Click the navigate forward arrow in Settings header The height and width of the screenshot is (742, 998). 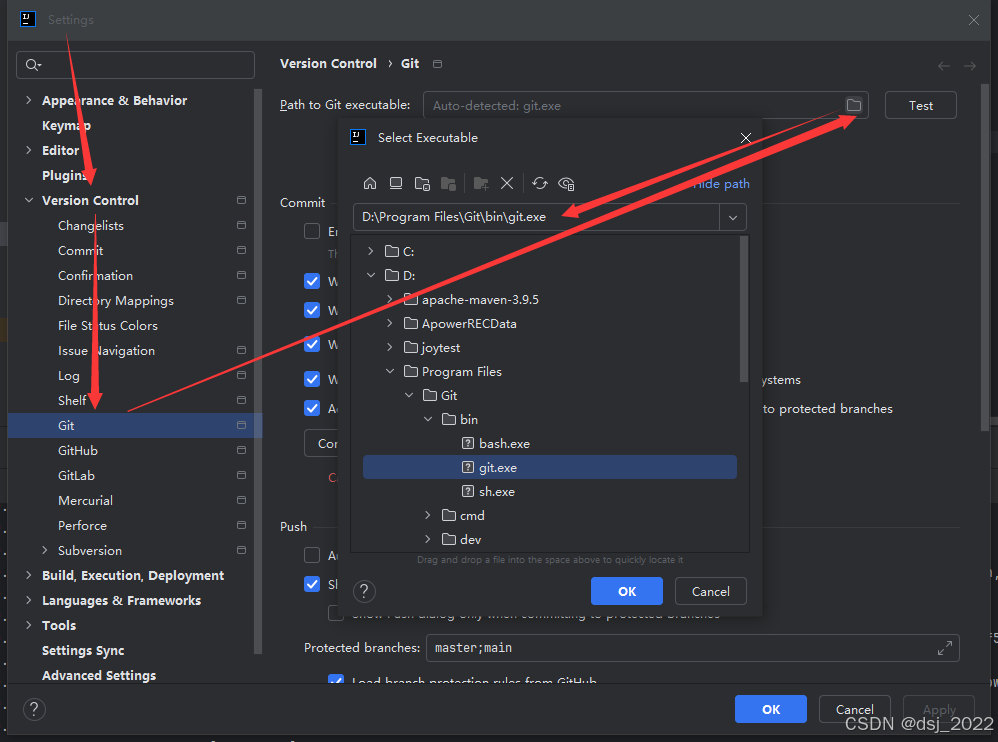point(969,66)
